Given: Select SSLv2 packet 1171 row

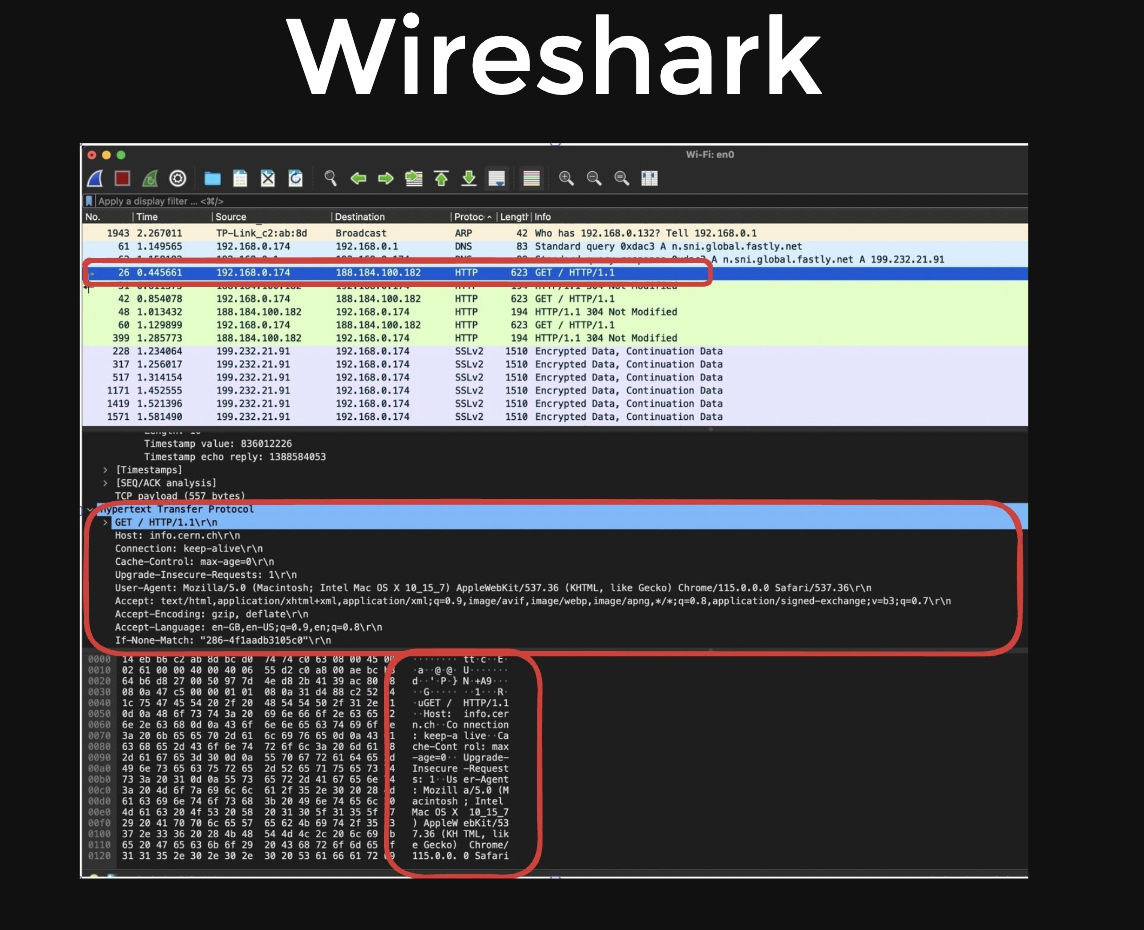Looking at the screenshot, I should click(x=554, y=391).
